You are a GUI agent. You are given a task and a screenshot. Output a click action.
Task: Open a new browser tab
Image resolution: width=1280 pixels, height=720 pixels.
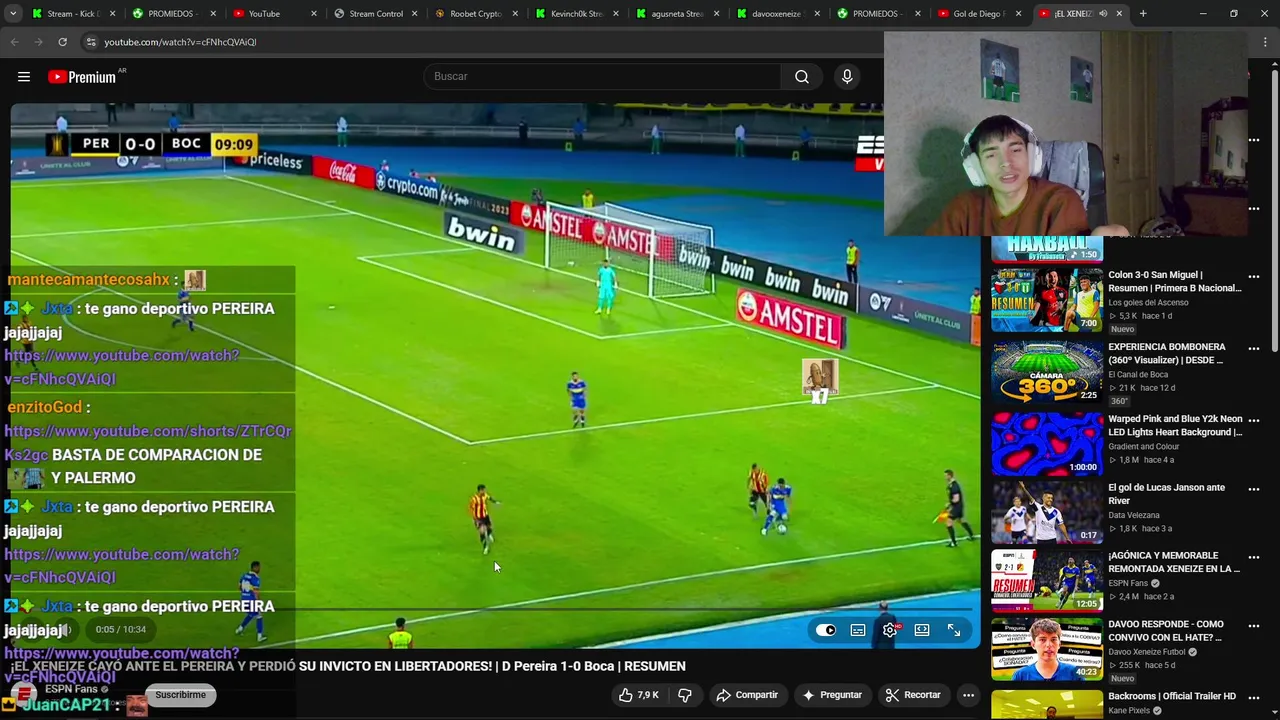1143,14
